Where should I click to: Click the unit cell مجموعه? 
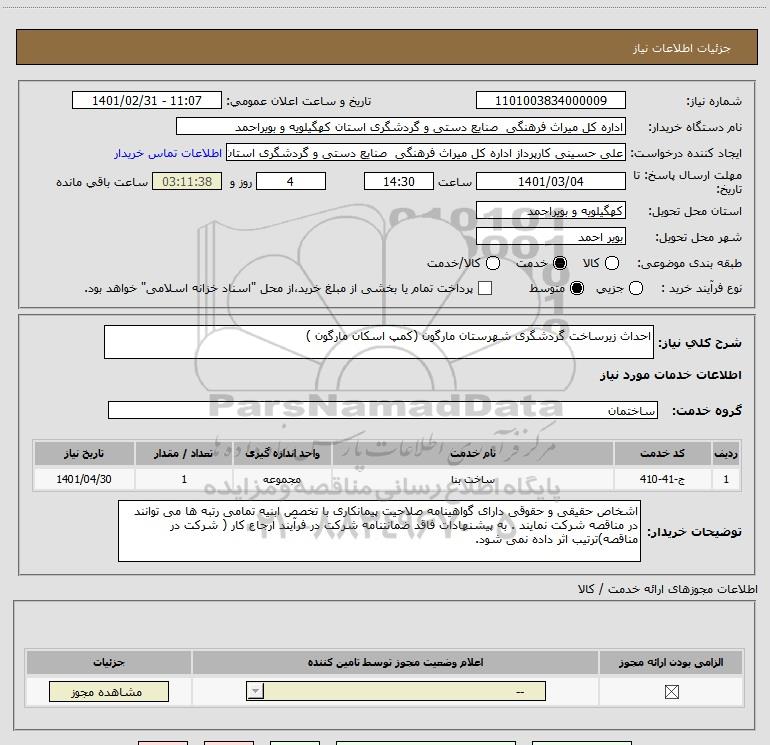282,479
